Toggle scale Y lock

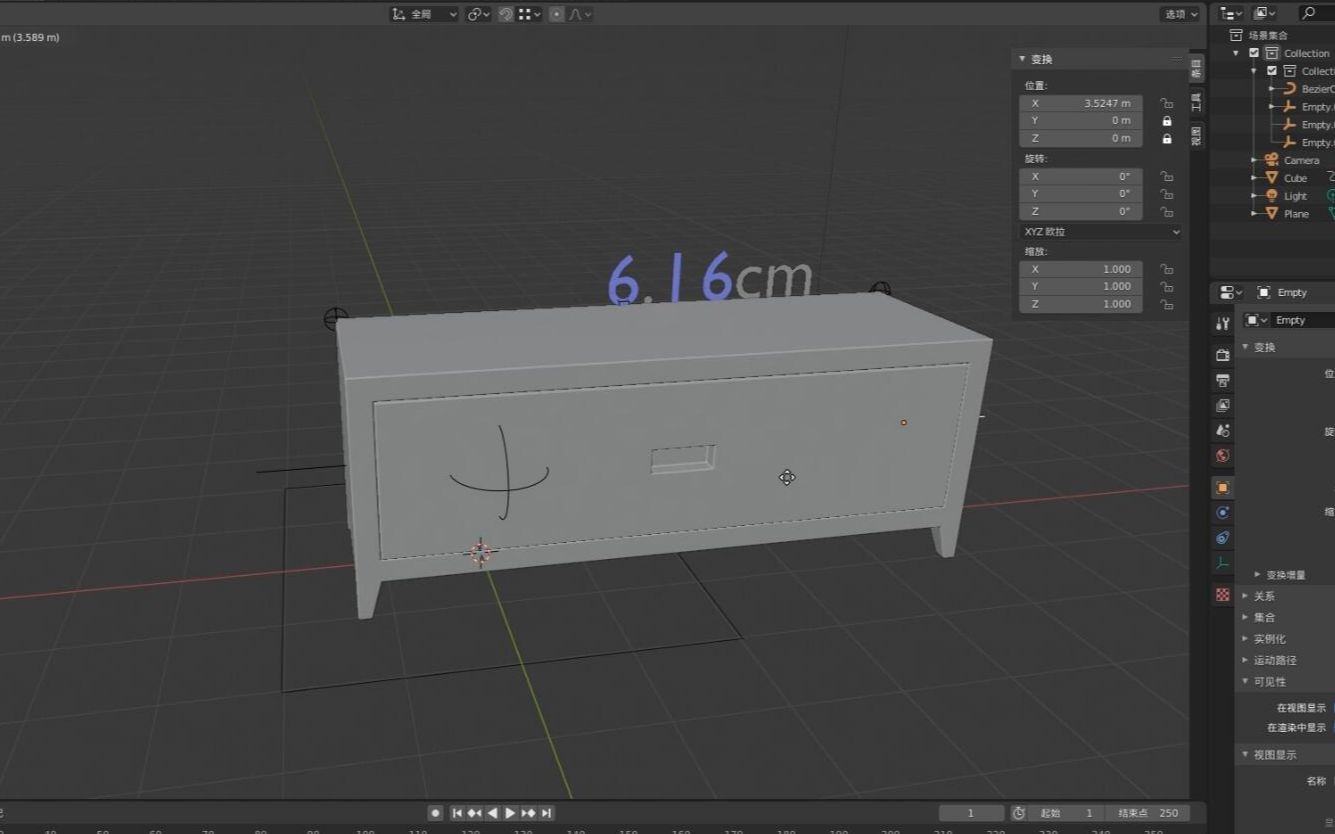coord(1166,286)
